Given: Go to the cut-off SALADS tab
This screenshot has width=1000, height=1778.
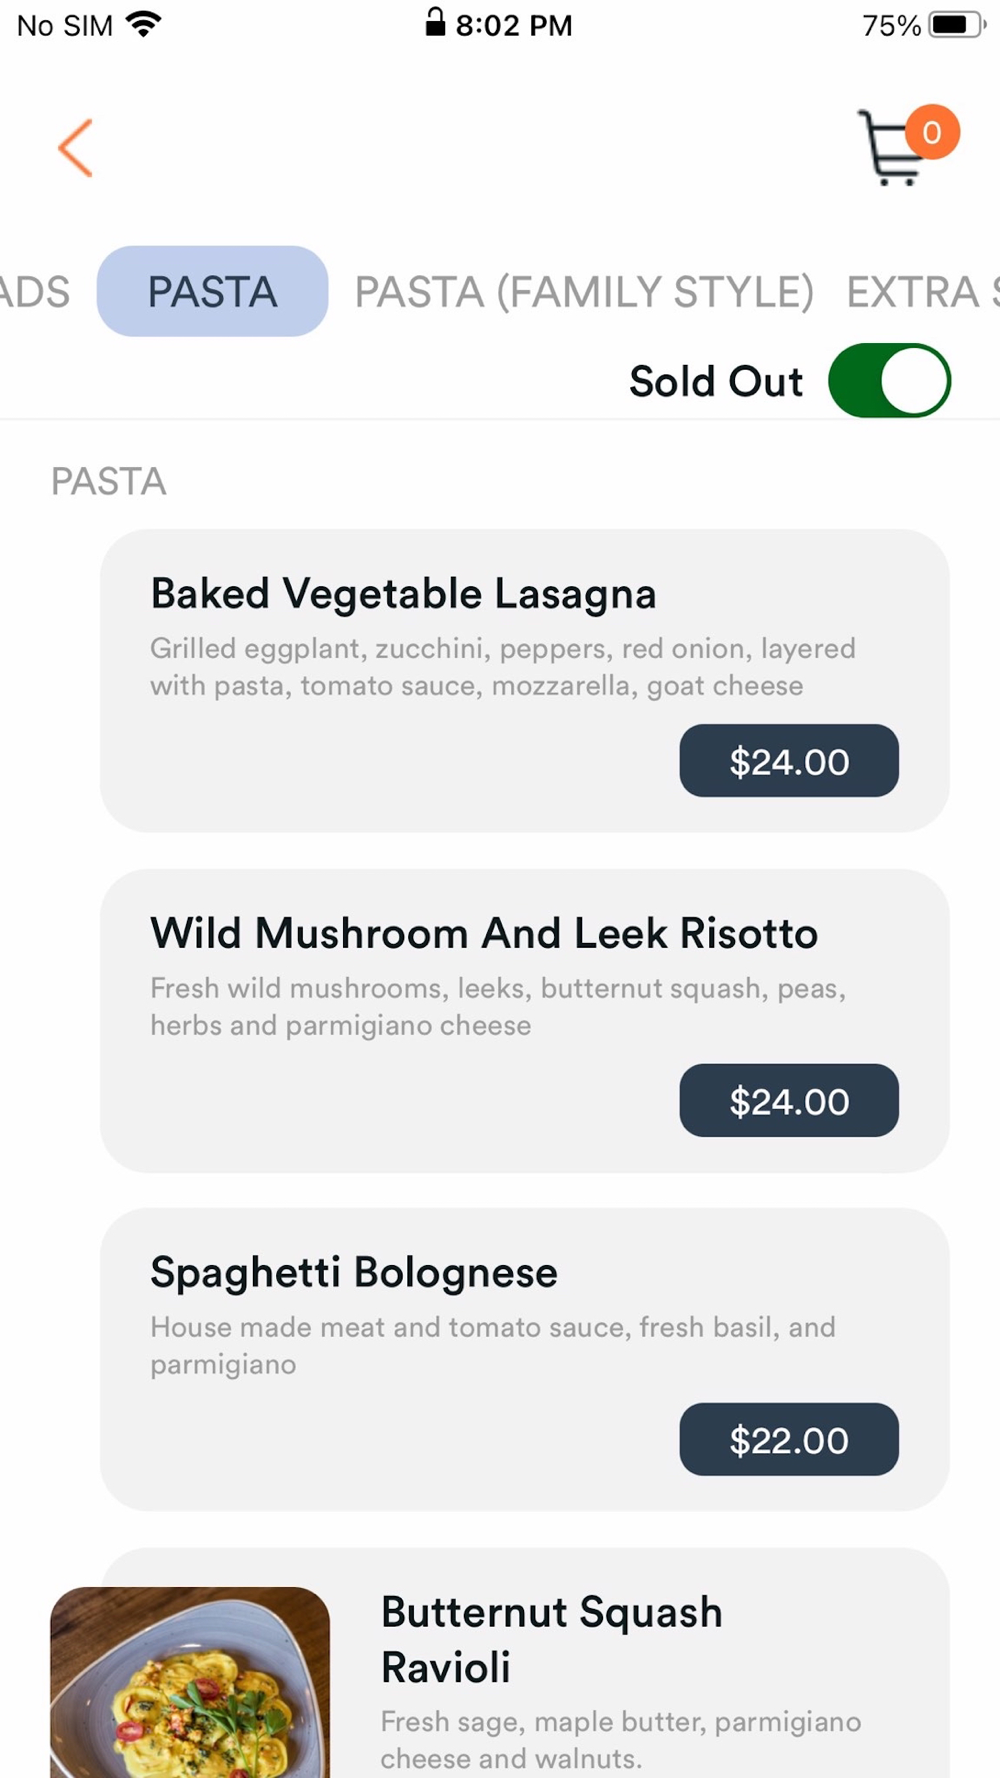Looking at the screenshot, I should 35,292.
